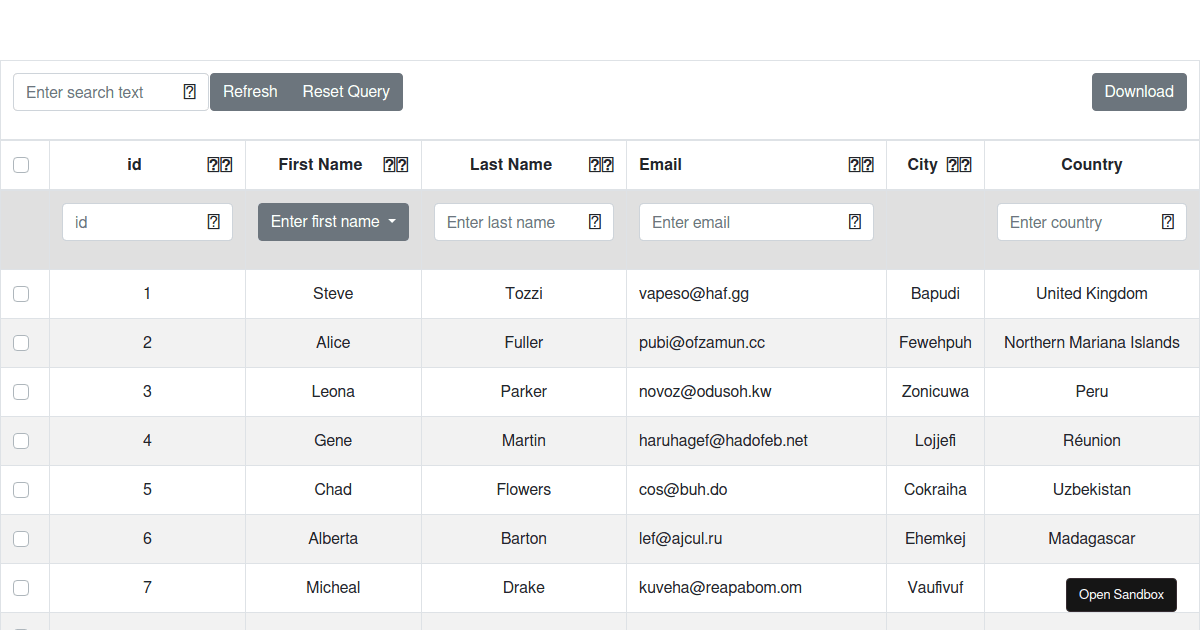Check the checkbox on Steve Tozzi's row

click(x=21, y=293)
